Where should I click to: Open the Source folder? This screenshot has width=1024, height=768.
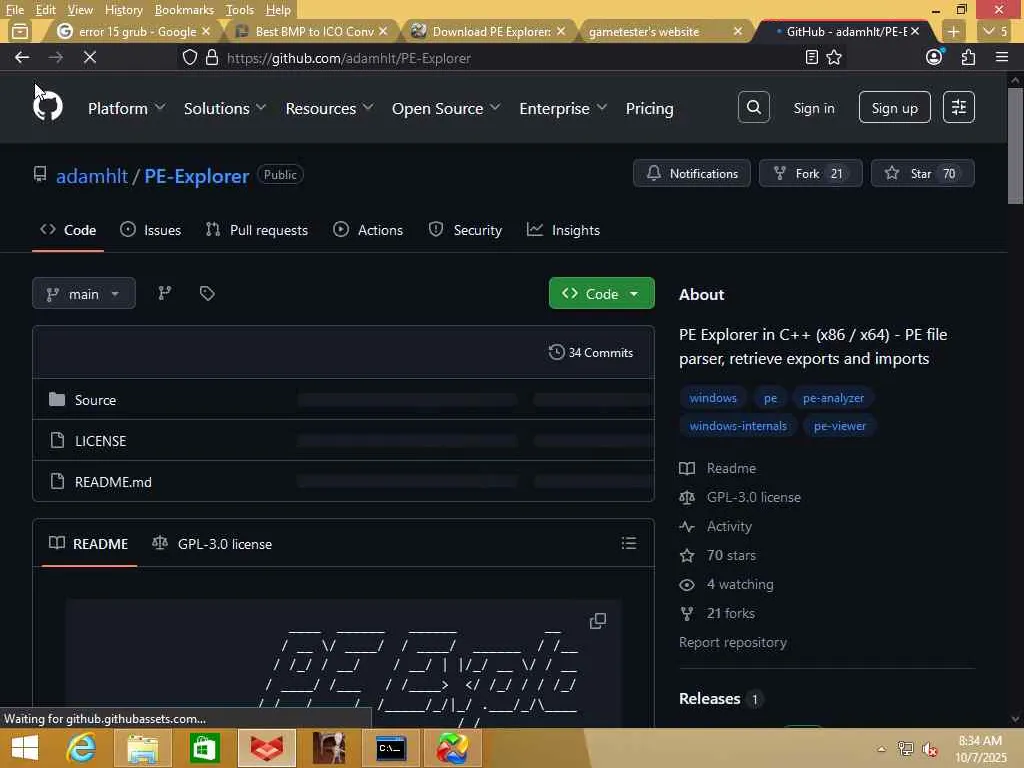[x=95, y=400]
